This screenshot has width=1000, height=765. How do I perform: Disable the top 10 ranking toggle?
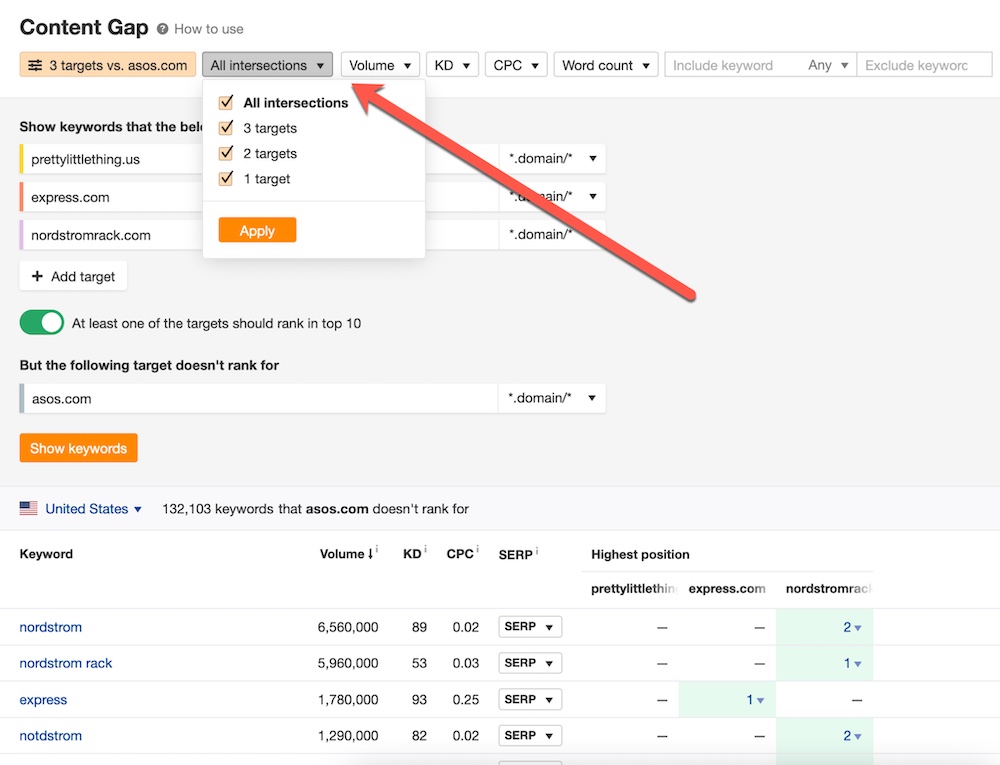42,323
